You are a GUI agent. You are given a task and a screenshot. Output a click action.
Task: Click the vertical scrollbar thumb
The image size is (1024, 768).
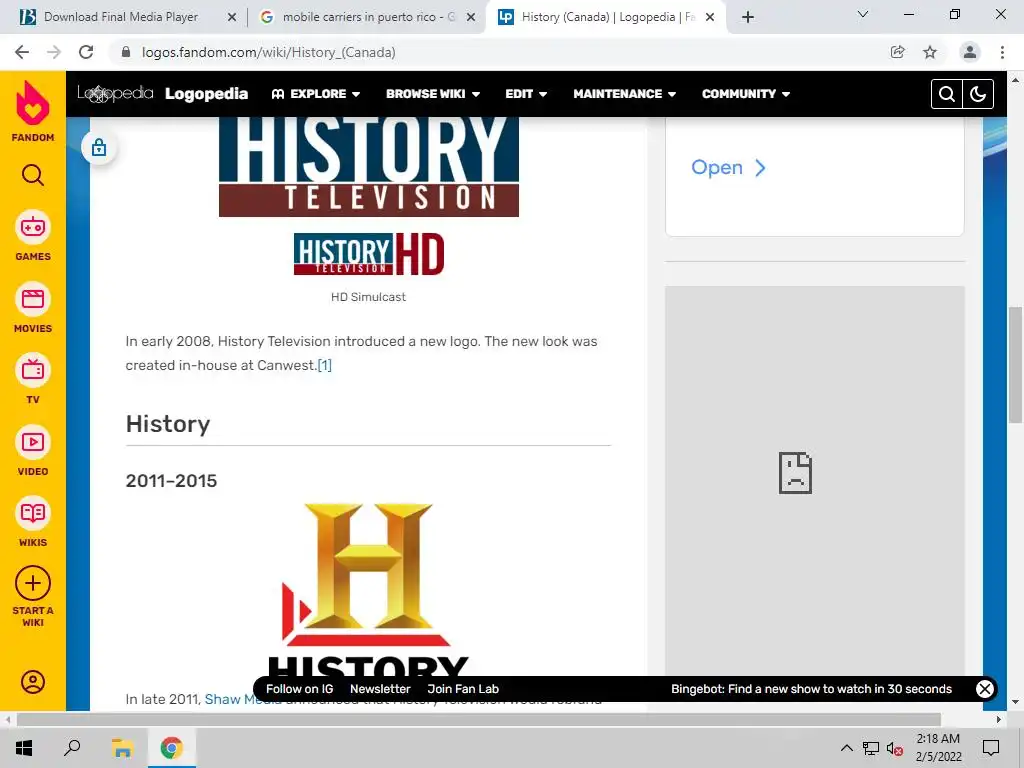1015,364
